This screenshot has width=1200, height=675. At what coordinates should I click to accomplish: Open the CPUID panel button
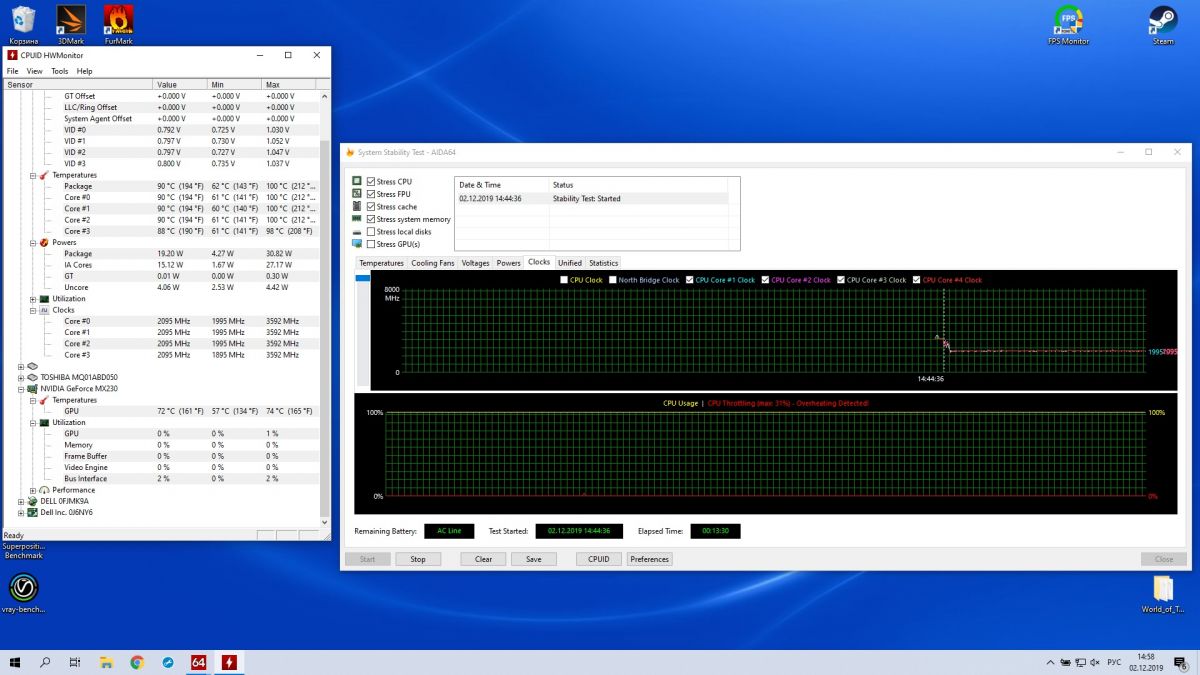click(x=599, y=559)
